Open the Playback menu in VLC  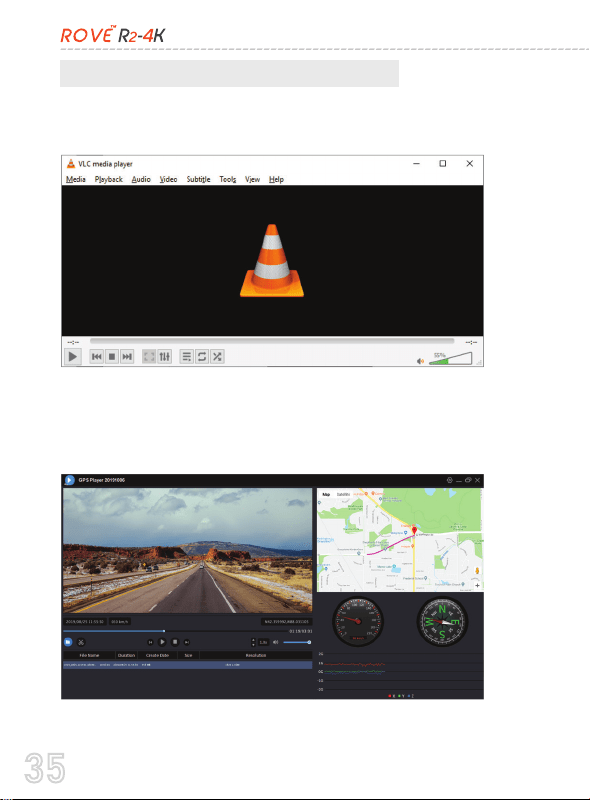pos(109,179)
